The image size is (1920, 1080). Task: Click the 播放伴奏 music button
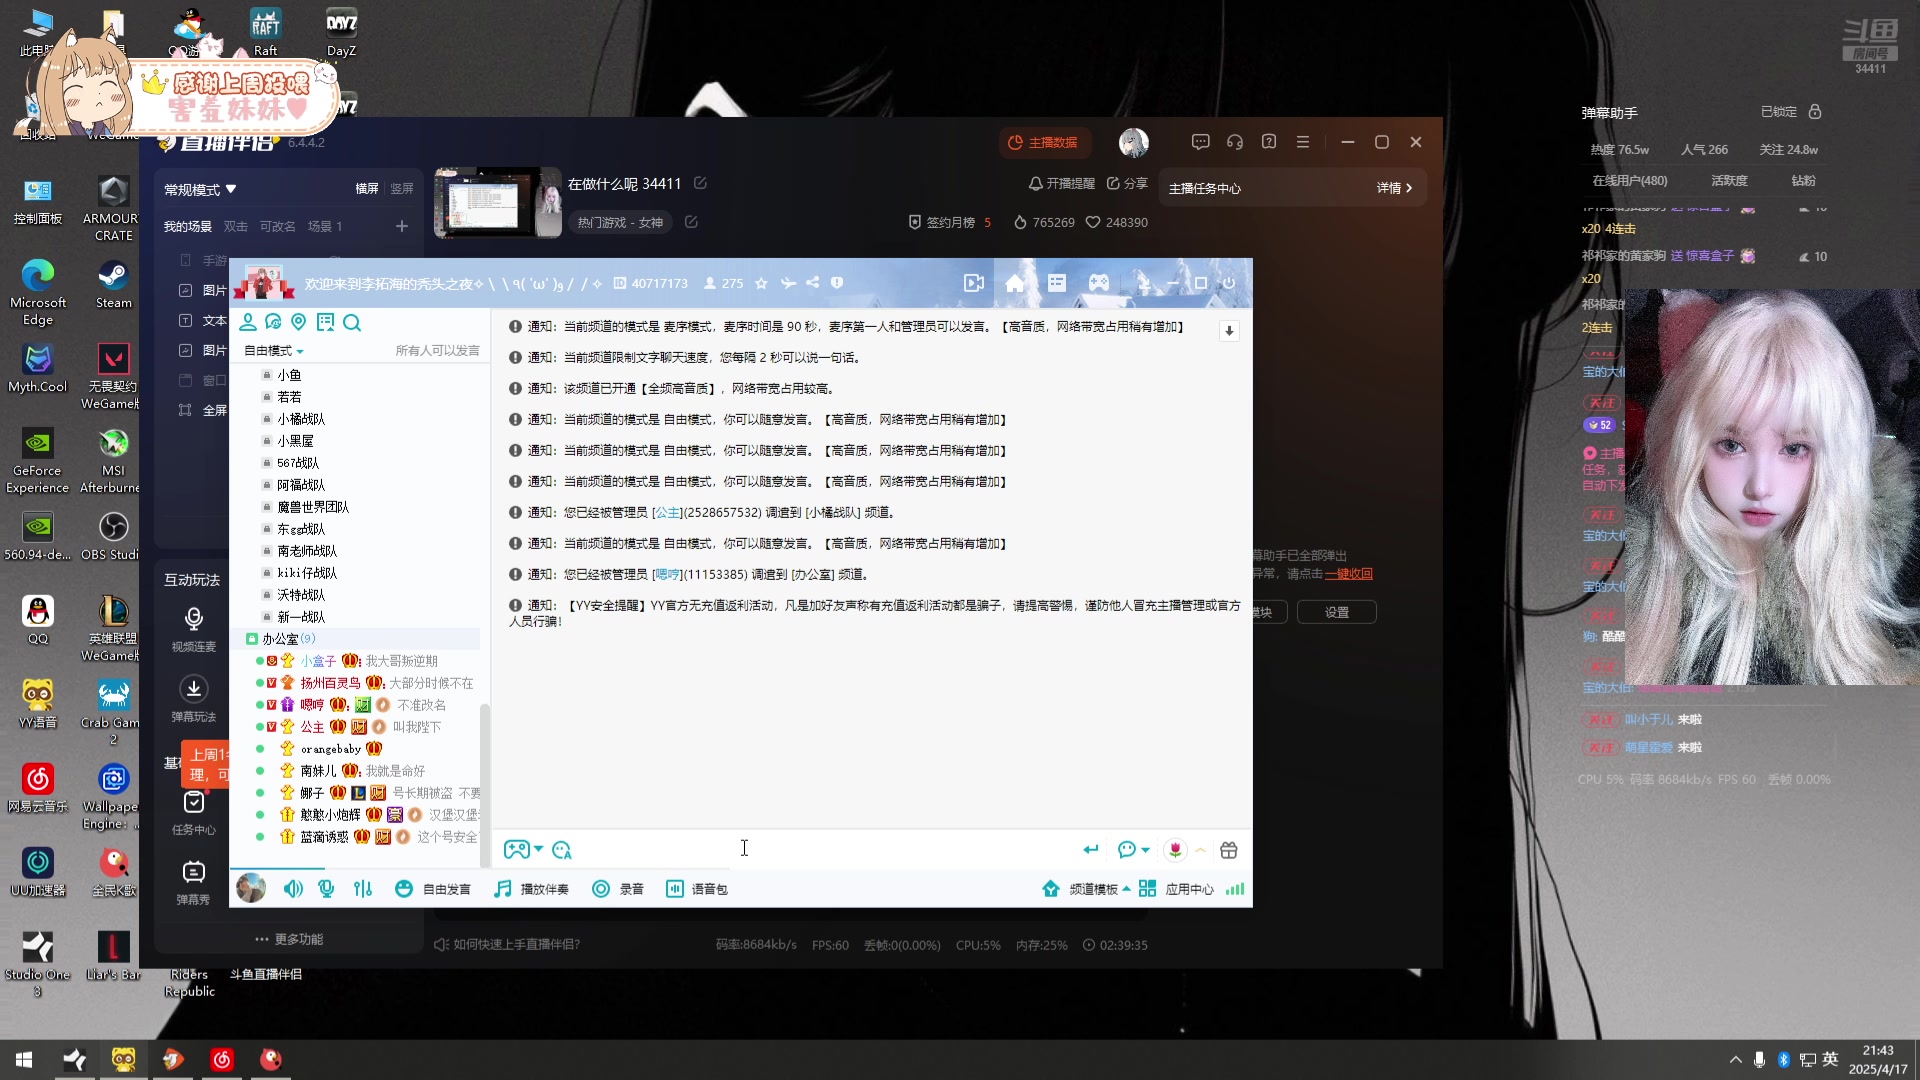pos(532,889)
